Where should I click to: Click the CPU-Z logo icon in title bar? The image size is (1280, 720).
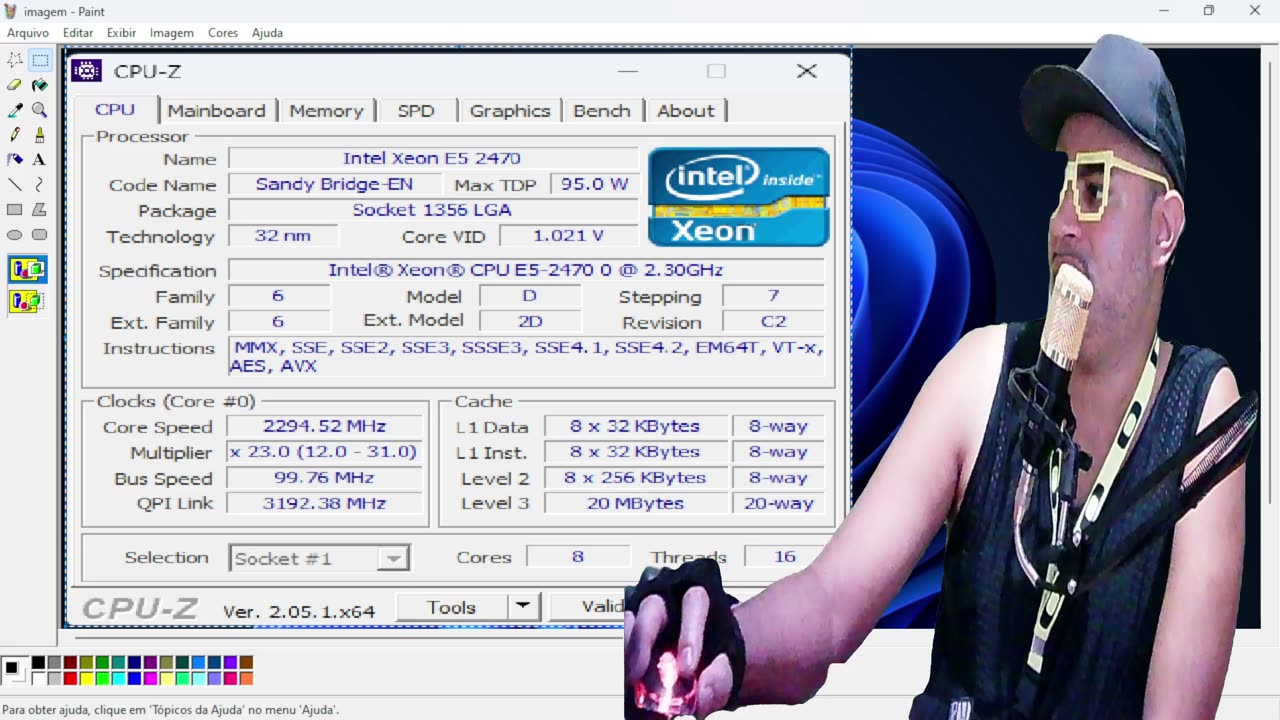[86, 71]
